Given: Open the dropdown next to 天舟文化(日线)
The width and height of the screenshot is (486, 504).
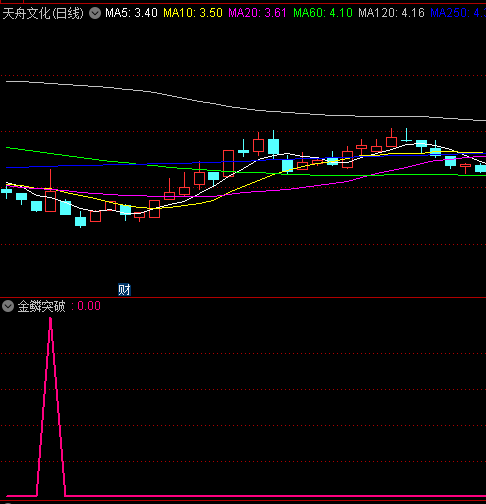Looking at the screenshot, I should click(x=95, y=13).
